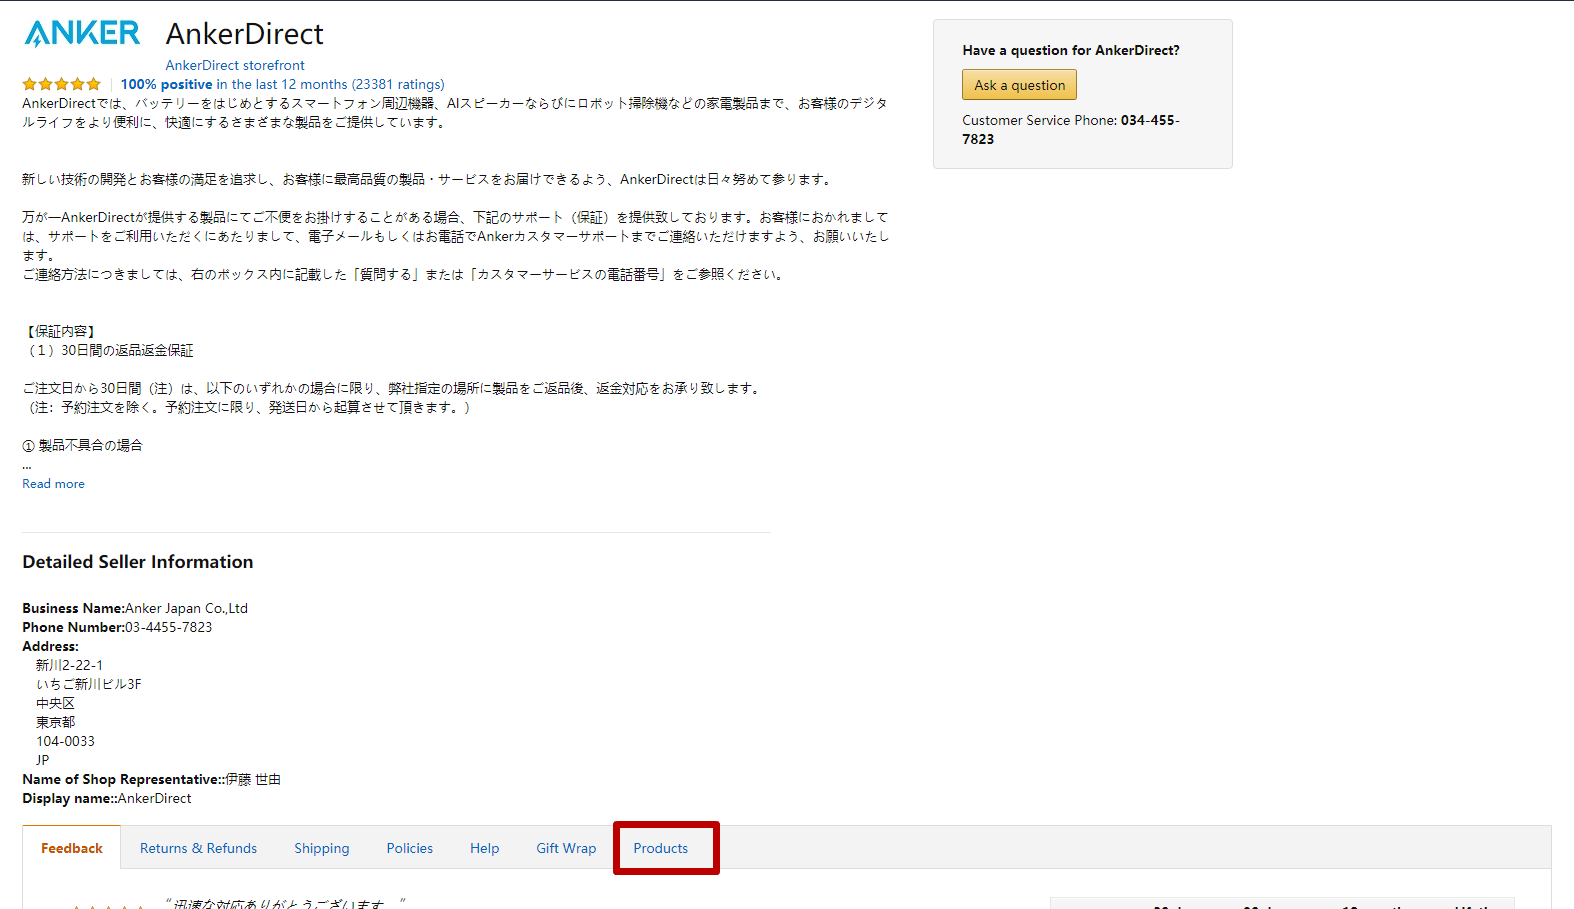Click the 【保証内容】 heading text

[x=60, y=331]
